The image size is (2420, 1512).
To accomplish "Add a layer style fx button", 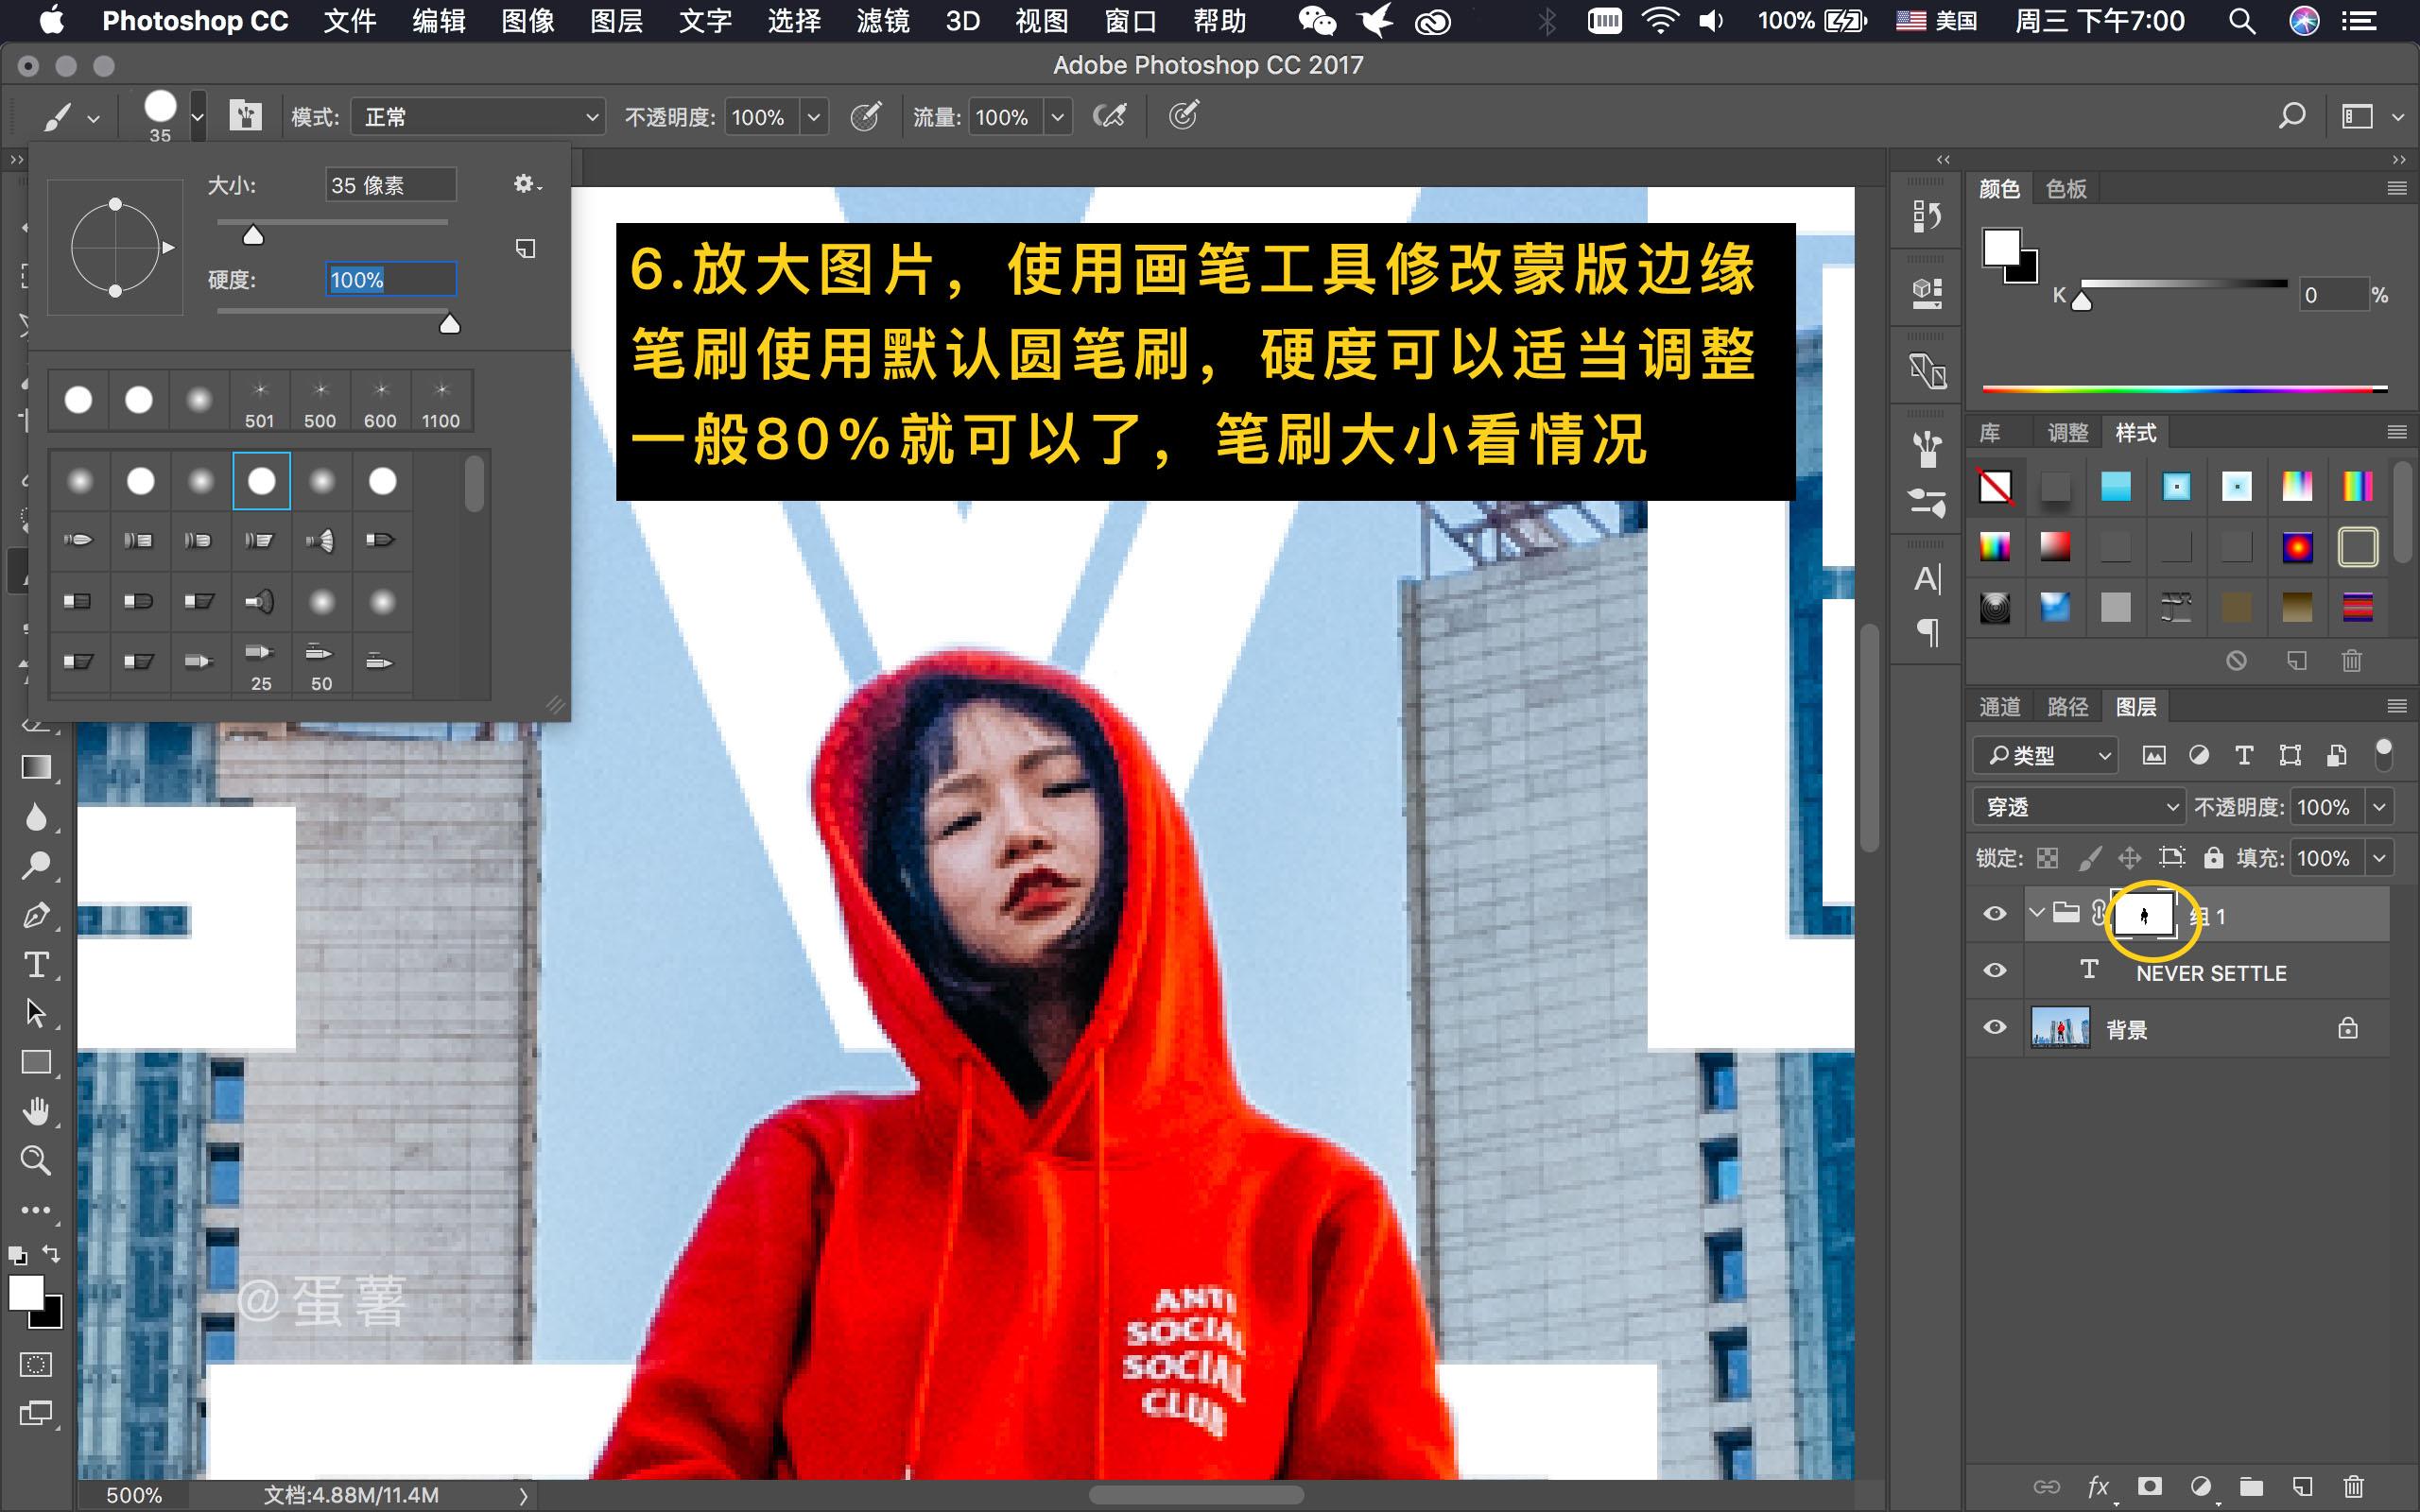I will tap(2098, 1487).
